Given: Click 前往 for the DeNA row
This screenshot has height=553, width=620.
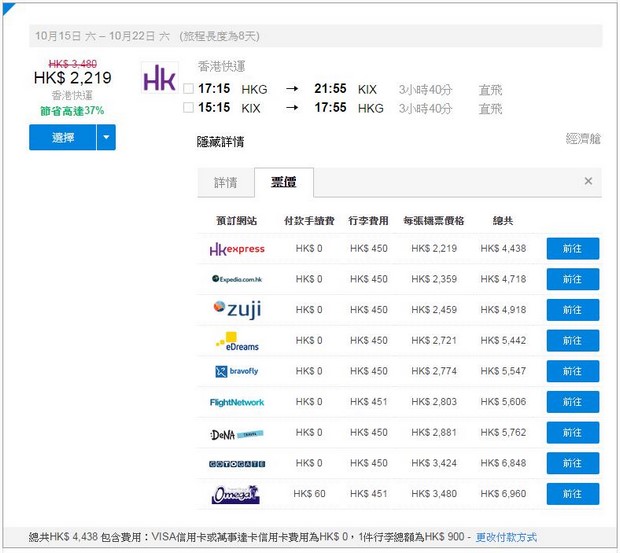Looking at the screenshot, I should 573,432.
